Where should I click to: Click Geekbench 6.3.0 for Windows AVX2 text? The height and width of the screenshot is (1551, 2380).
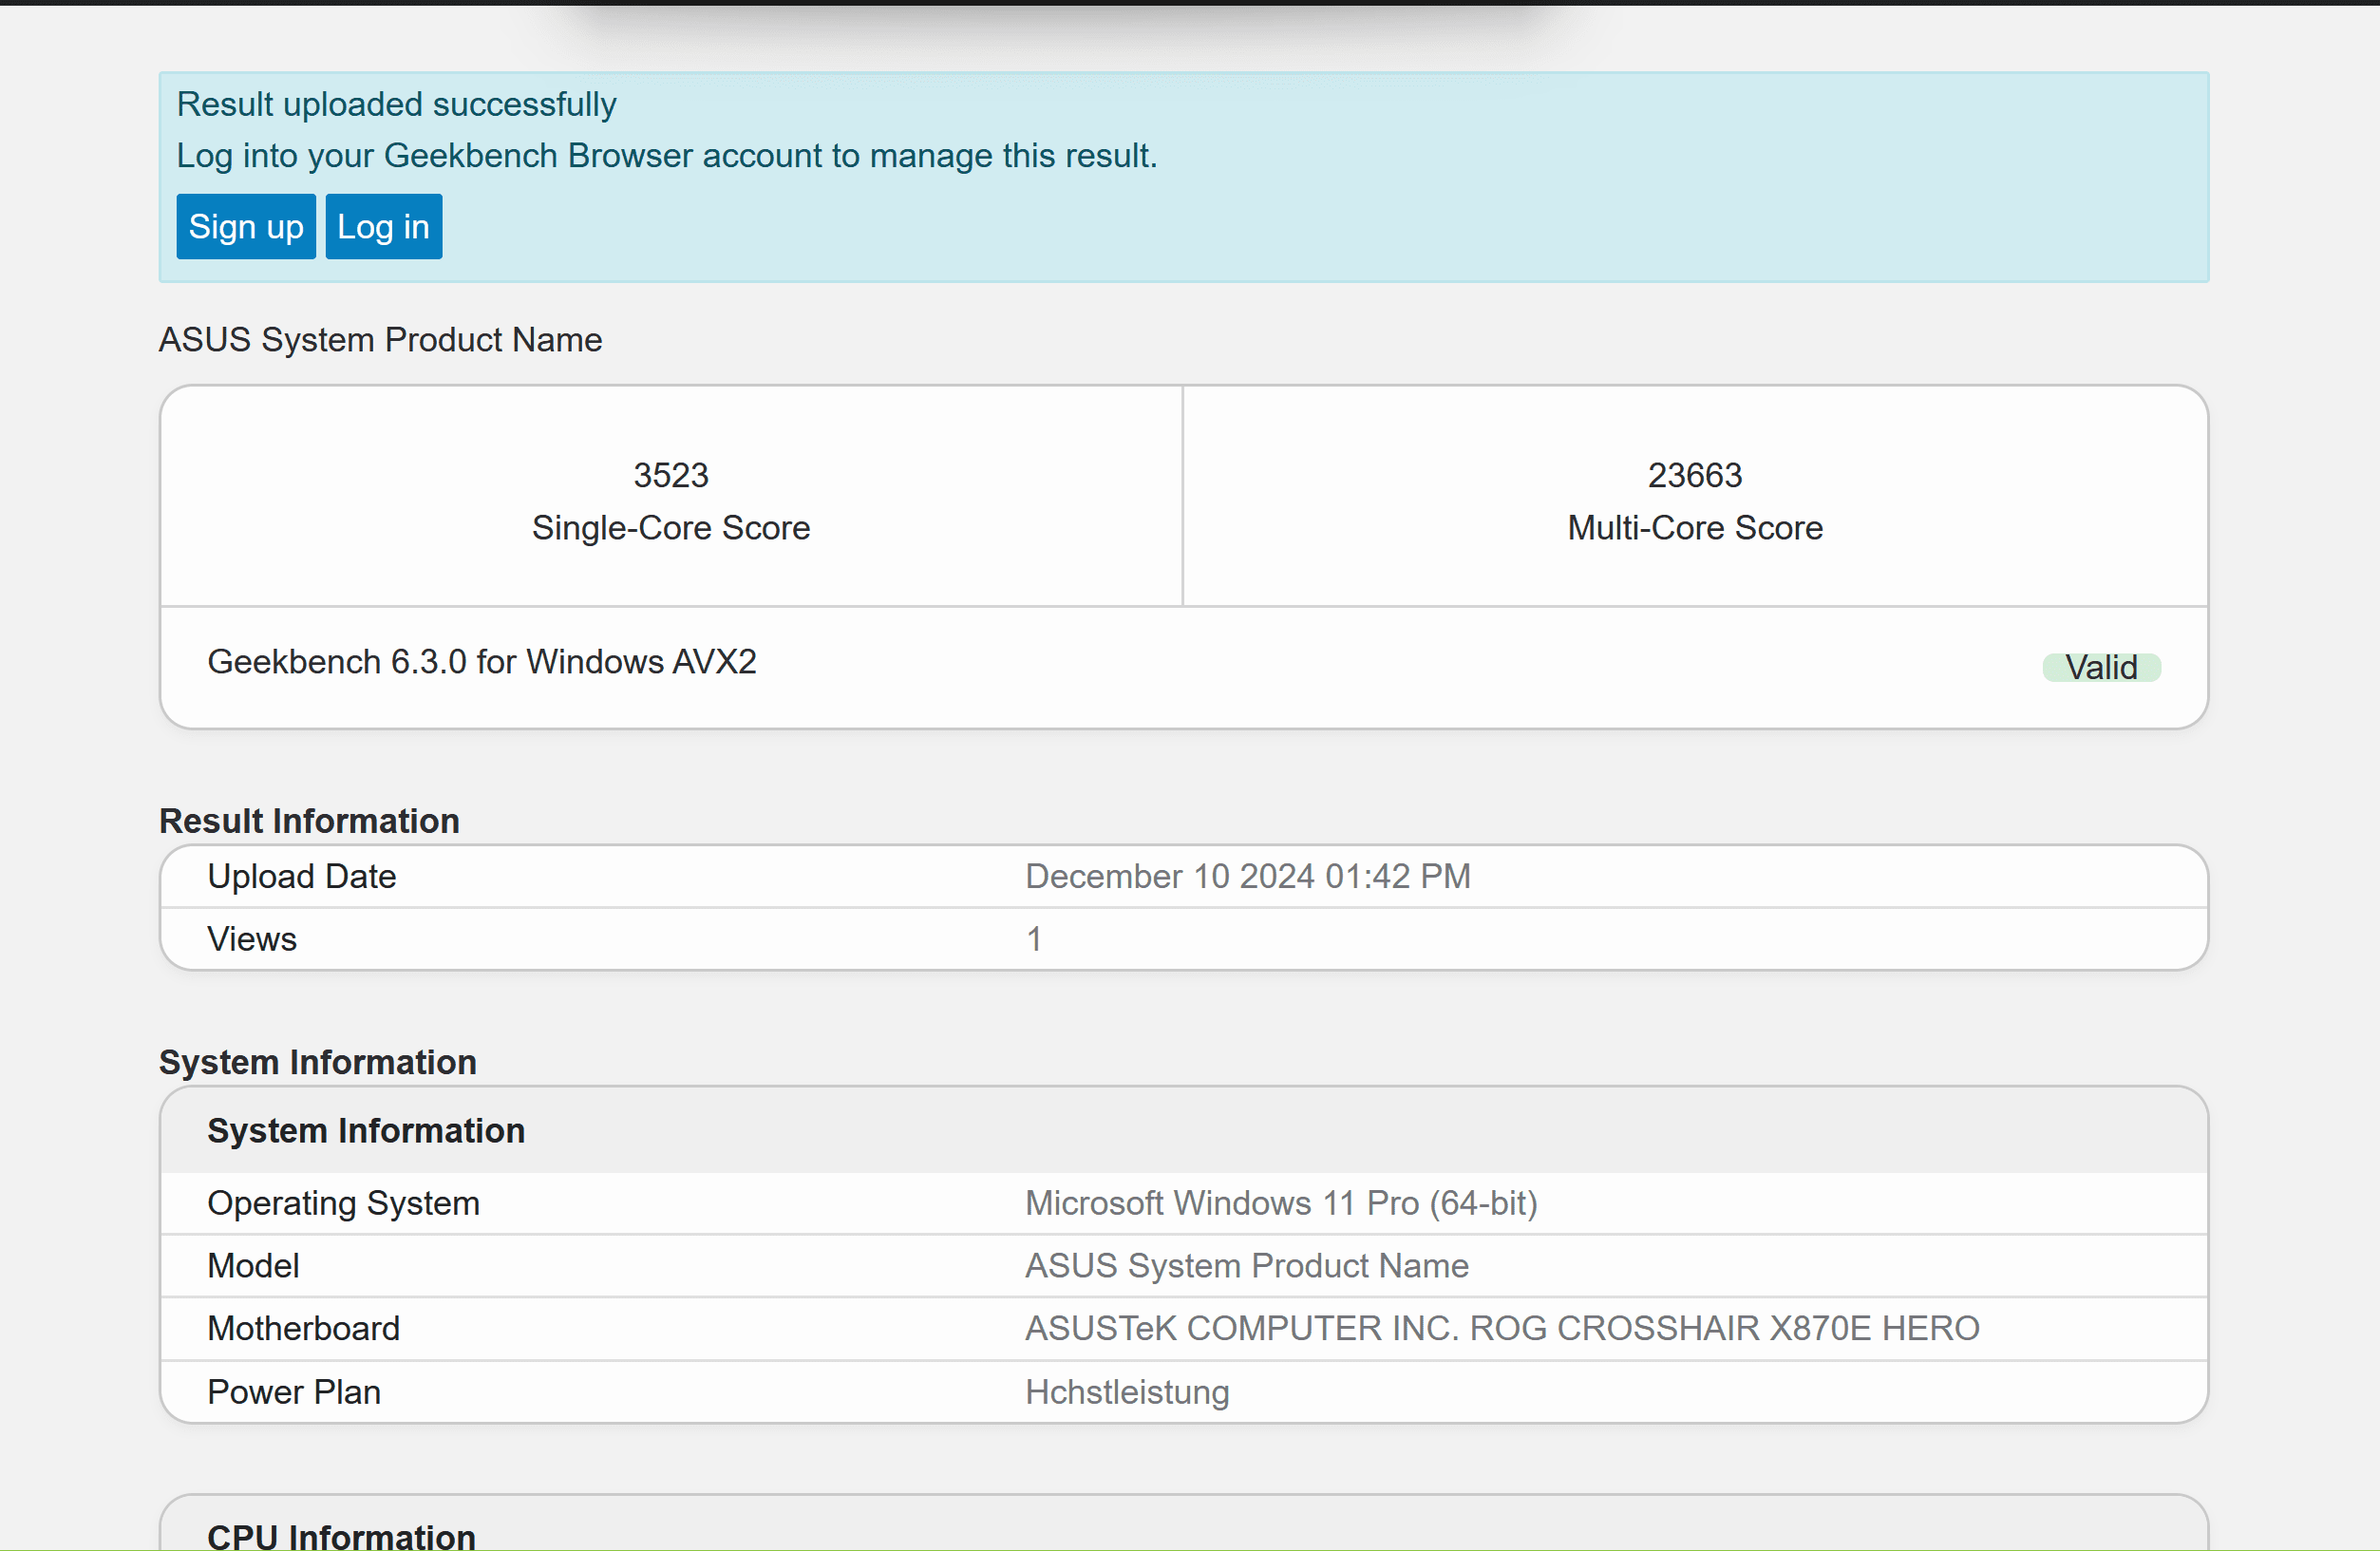(x=482, y=662)
